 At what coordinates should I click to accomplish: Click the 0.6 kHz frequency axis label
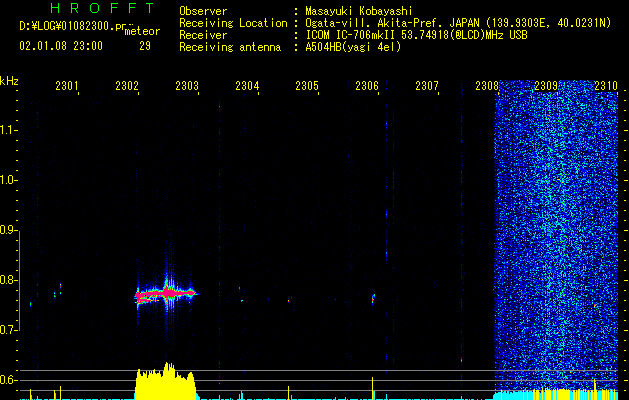tap(10, 380)
